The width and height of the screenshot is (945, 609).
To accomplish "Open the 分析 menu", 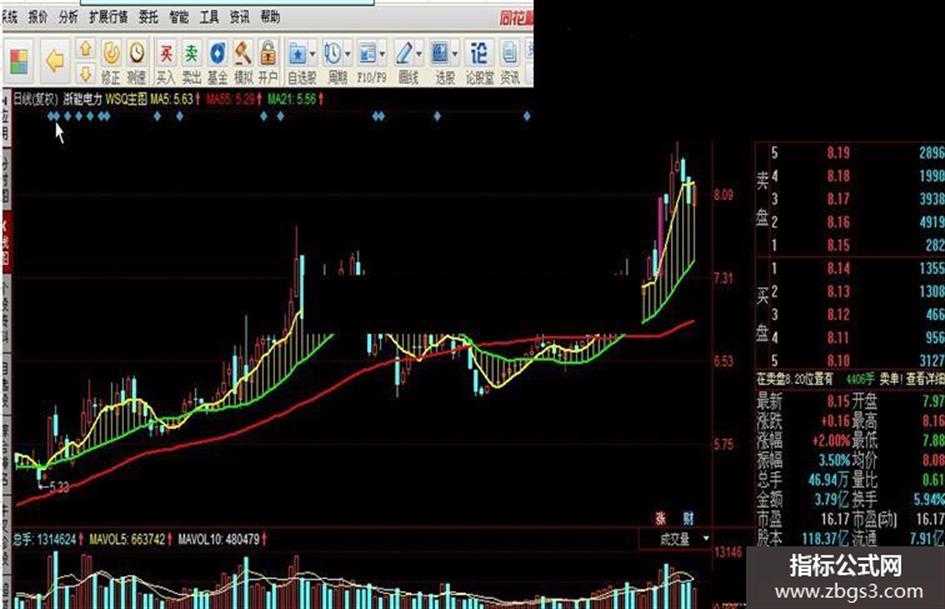I will click(68, 17).
